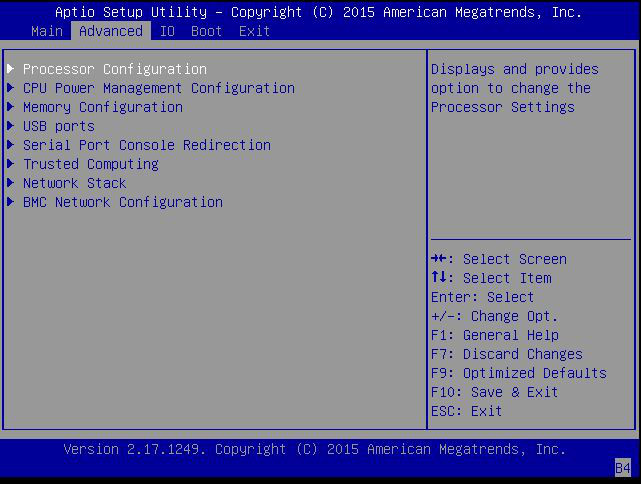
Task: Click the arrow beside Network Stack
Action: point(11,183)
